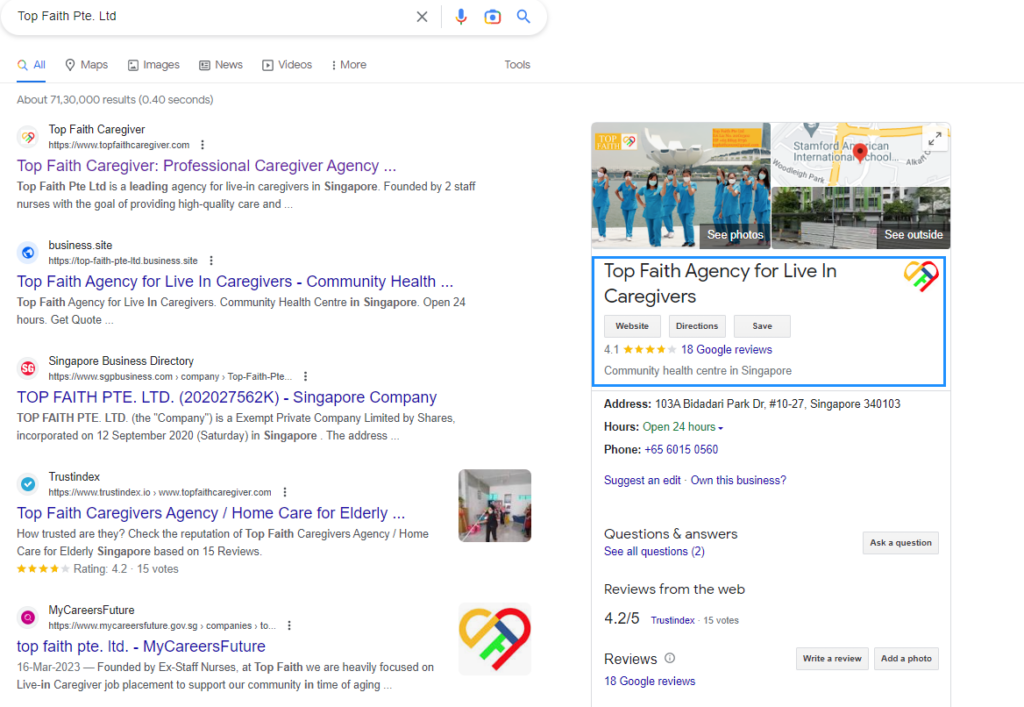Click the https://www.topfaithcaregiver.com URL text

click(x=119, y=145)
